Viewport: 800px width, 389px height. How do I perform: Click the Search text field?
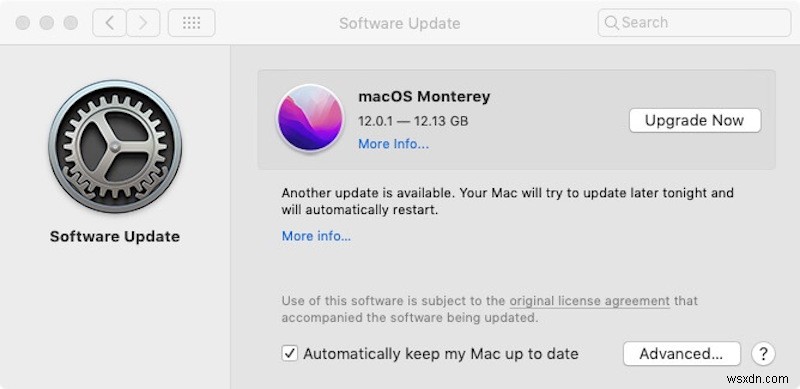[694, 22]
